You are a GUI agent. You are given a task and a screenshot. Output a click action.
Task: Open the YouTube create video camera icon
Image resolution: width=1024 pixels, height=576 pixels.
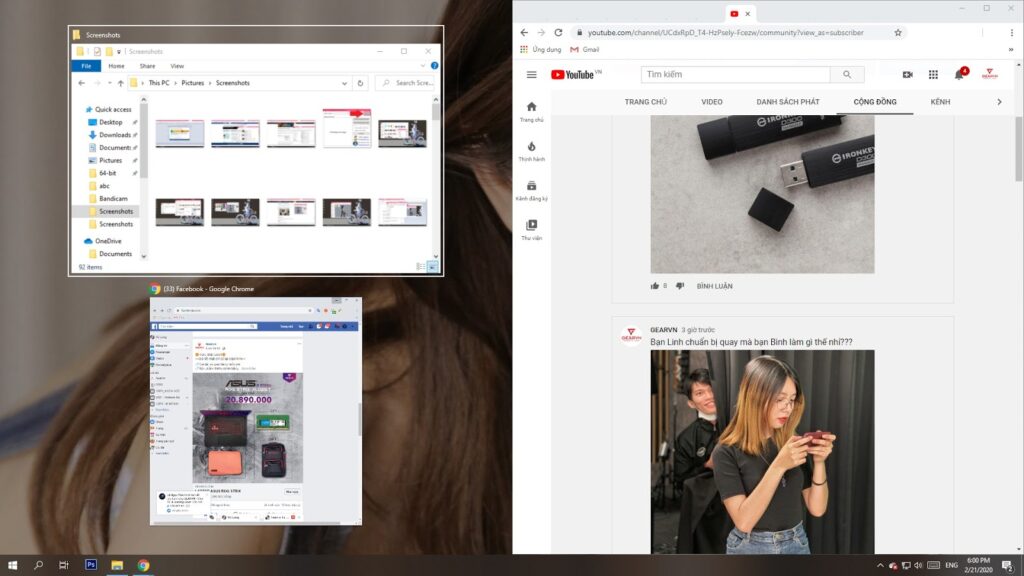[x=908, y=74]
